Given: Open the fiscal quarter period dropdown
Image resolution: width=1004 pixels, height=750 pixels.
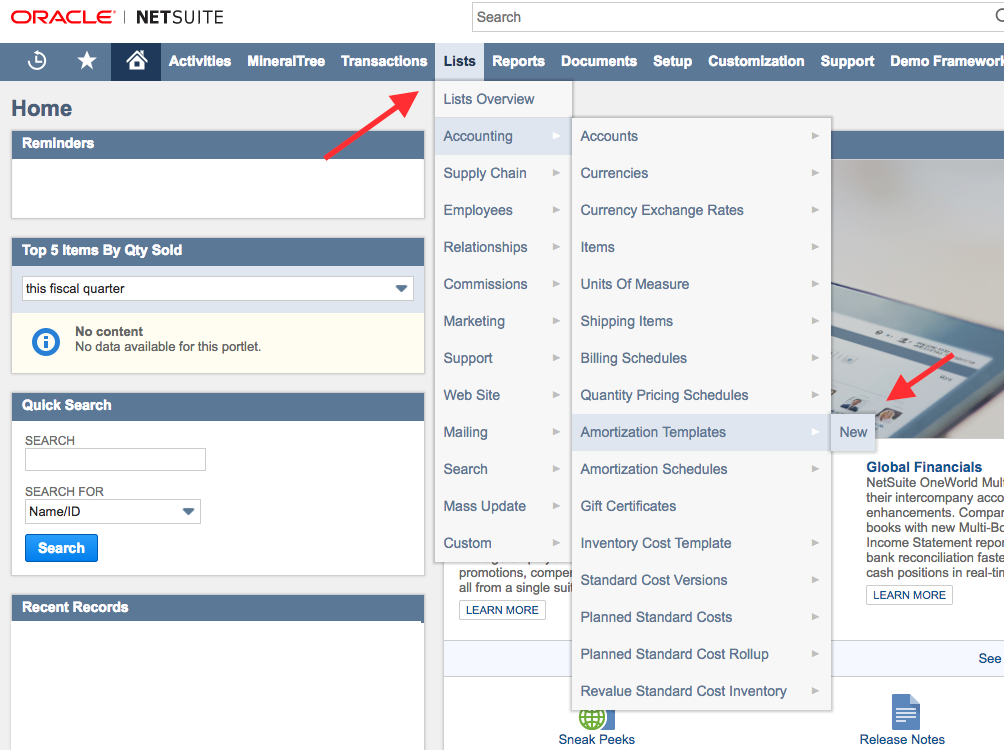Looking at the screenshot, I should (x=218, y=288).
